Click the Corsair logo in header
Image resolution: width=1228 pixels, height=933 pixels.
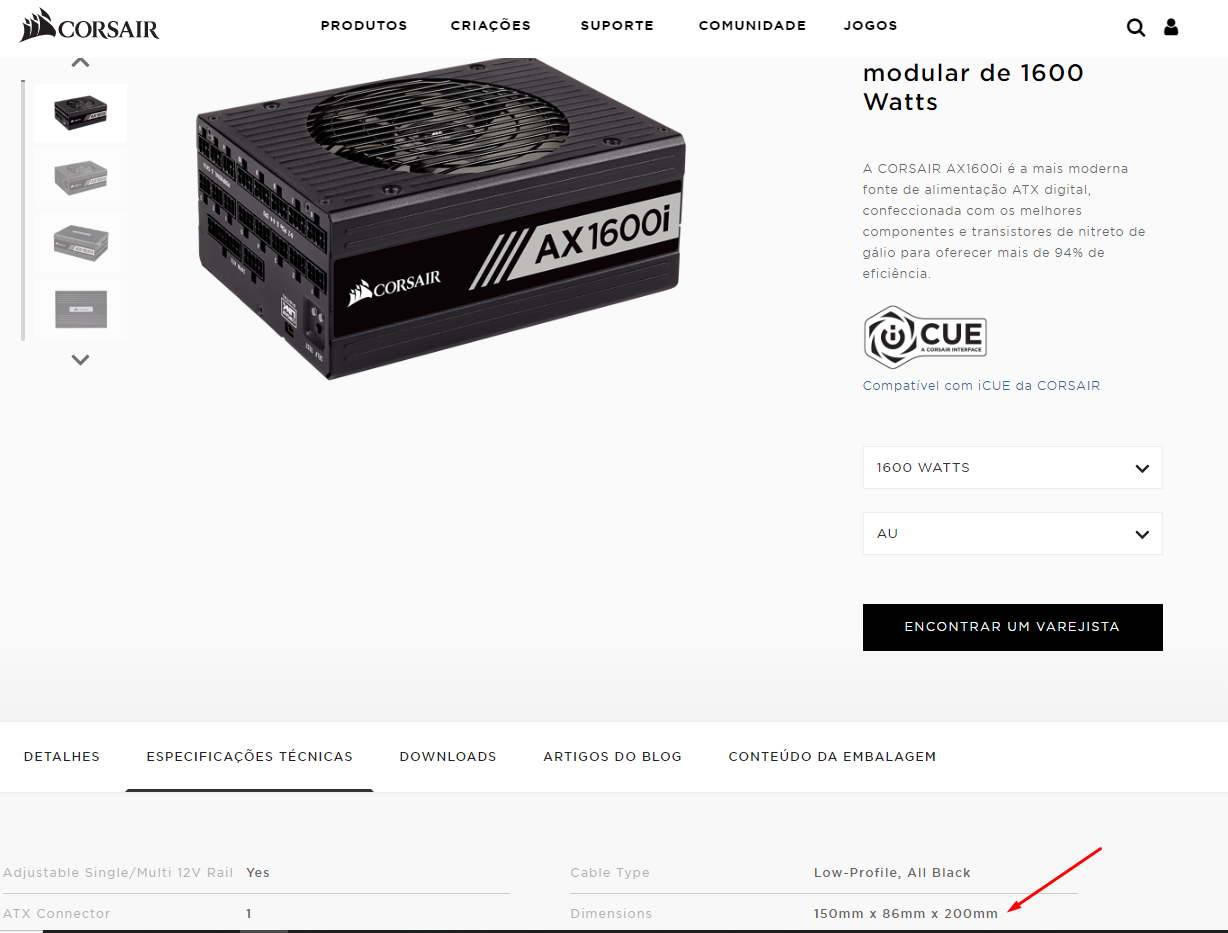pos(89,25)
